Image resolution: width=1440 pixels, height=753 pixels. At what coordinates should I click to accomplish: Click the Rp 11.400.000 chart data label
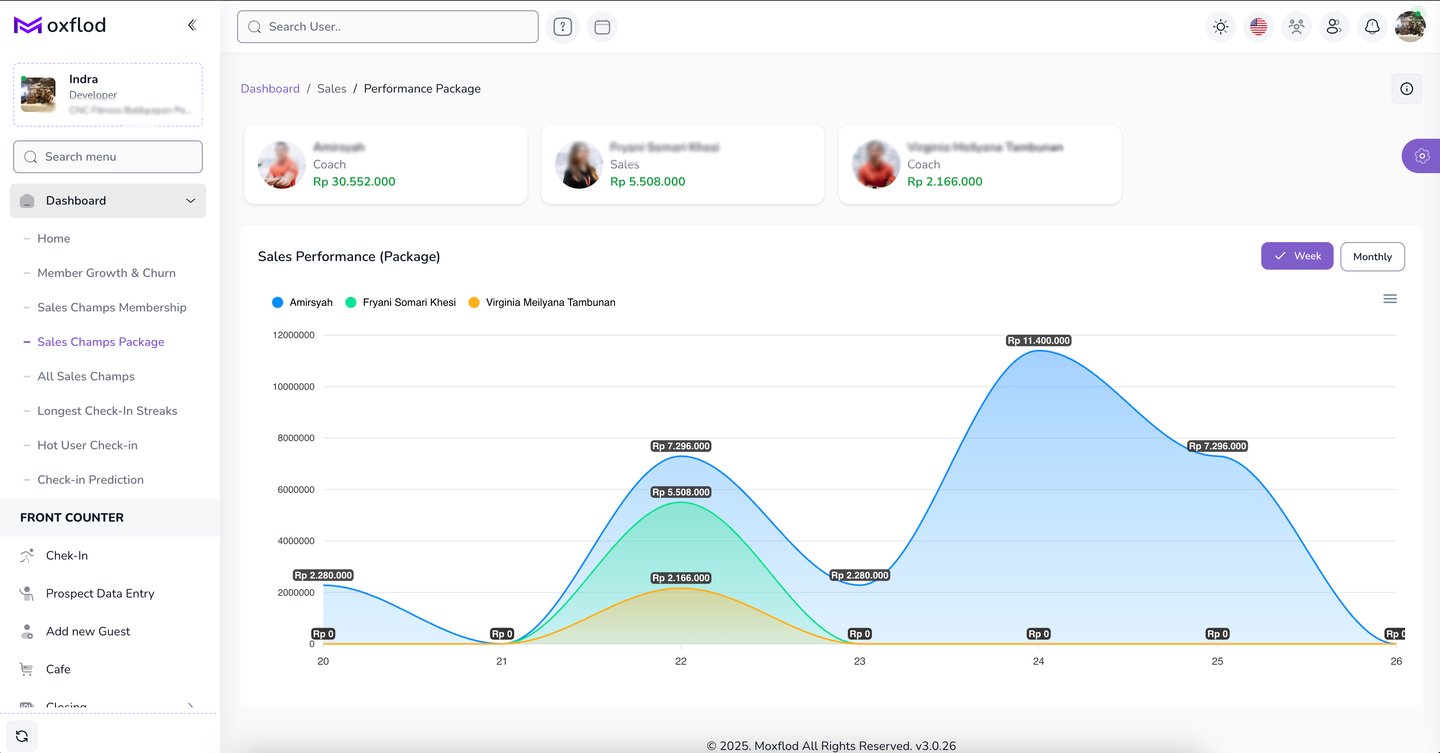point(1039,341)
